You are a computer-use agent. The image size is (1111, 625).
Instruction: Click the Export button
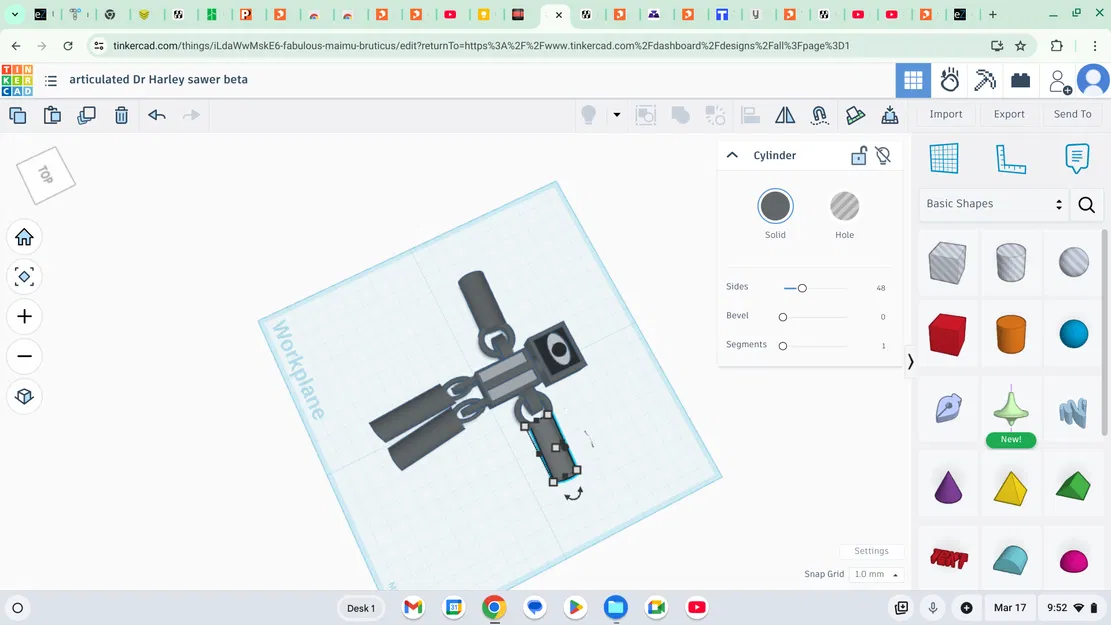1008,114
